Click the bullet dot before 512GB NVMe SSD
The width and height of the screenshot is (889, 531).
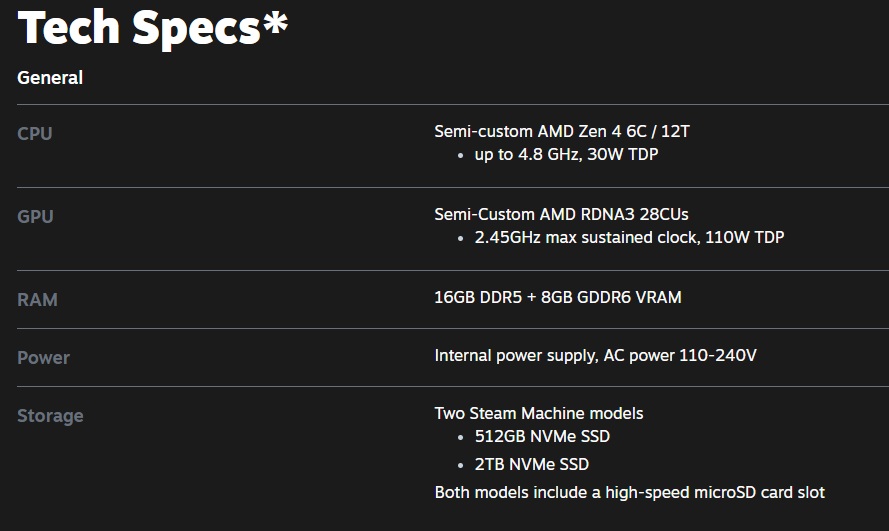pos(461,438)
